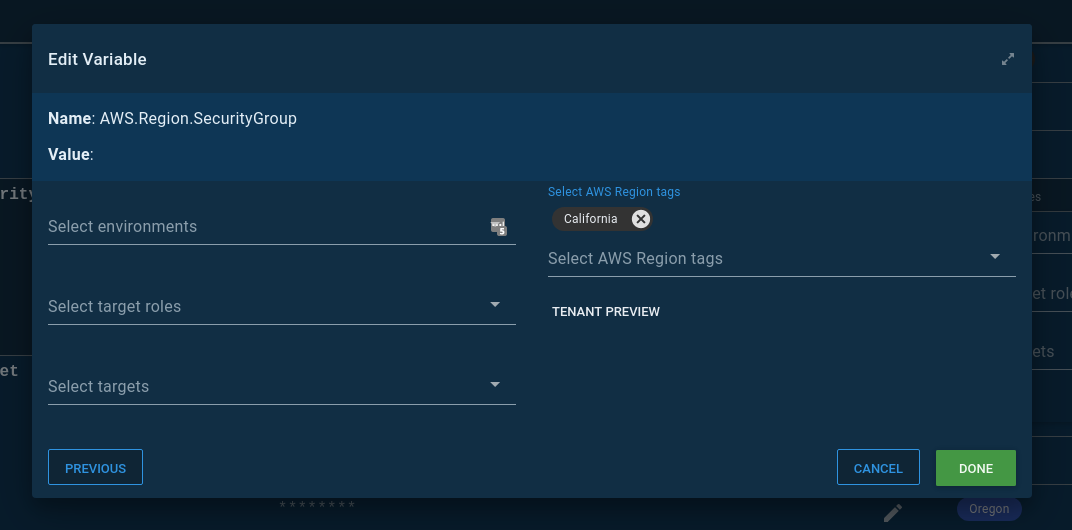Open the target roles dropdown arrow

[495, 305]
